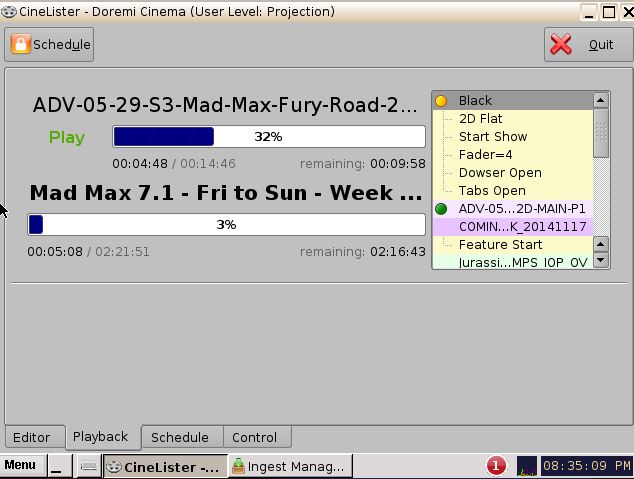Image resolution: width=634 pixels, height=479 pixels.
Task: Open the Control tab
Action: 255,437
